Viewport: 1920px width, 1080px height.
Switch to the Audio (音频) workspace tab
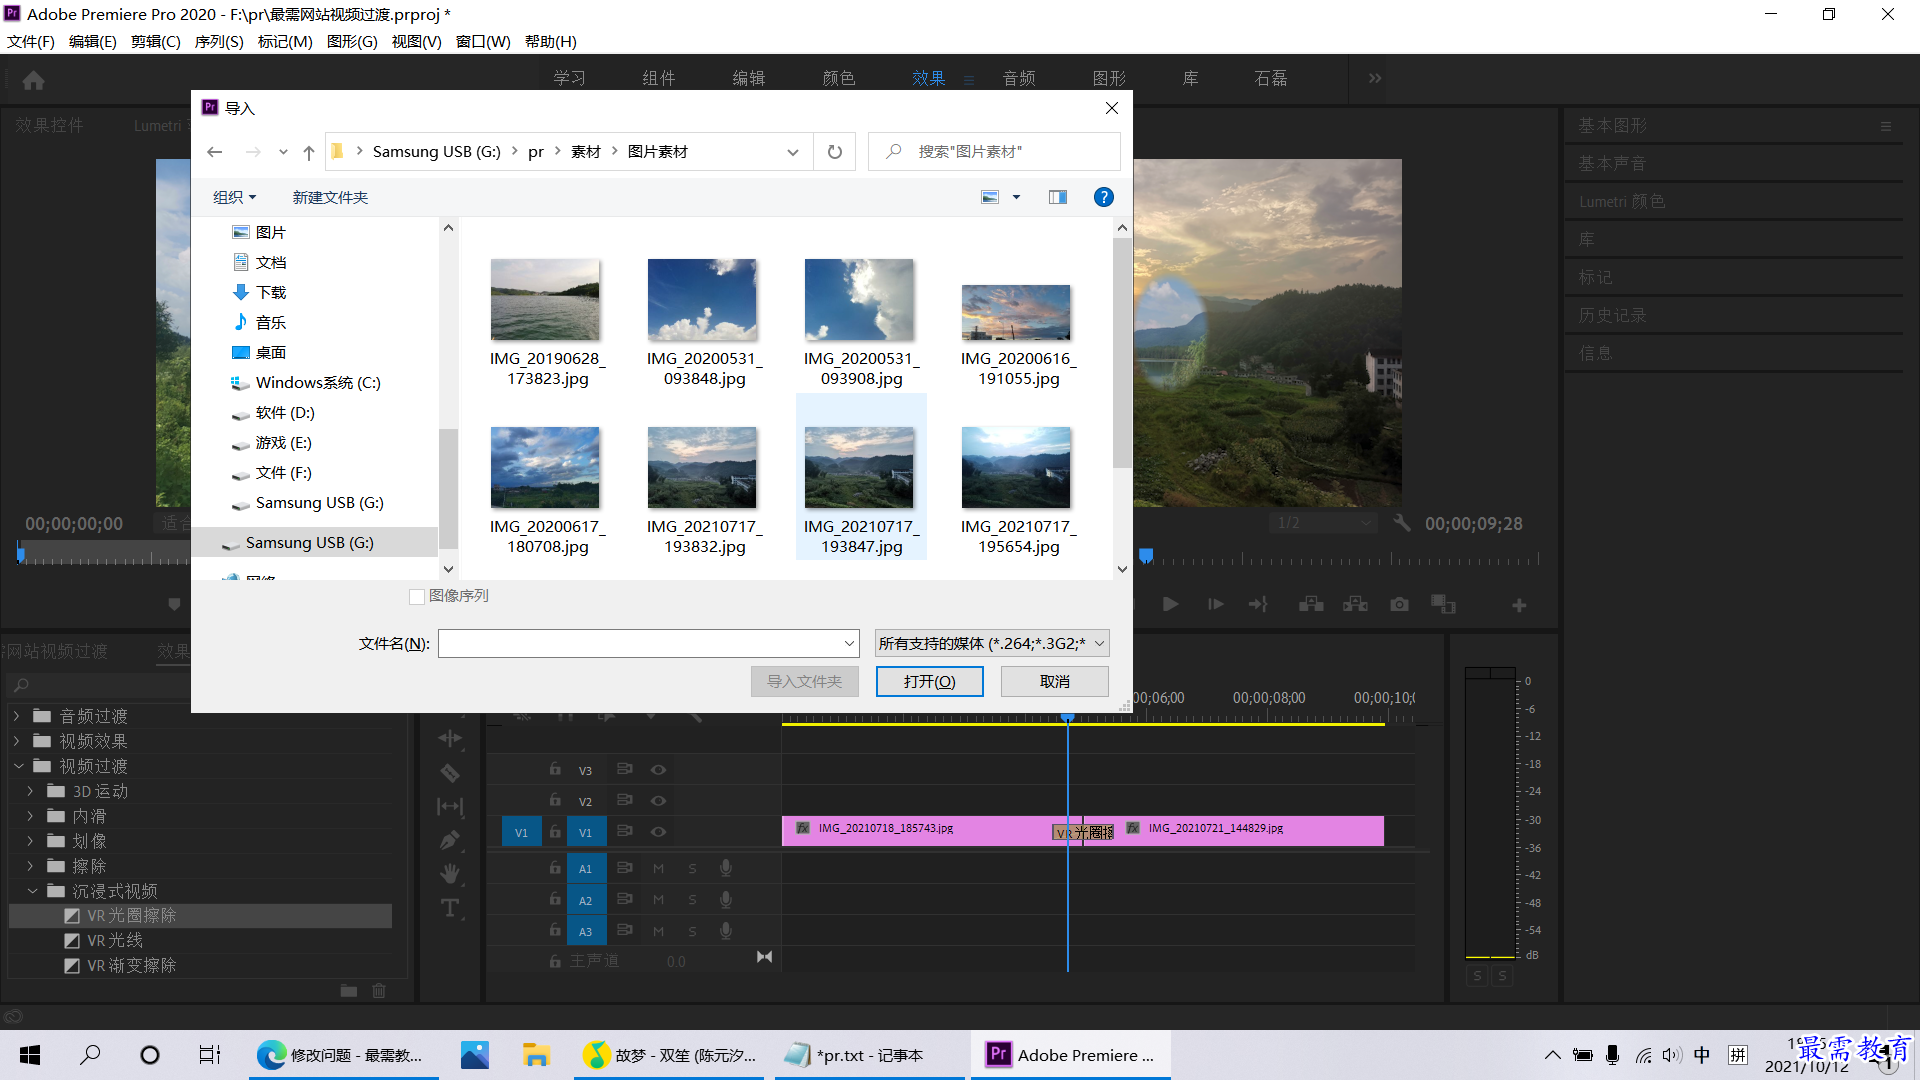[1019, 78]
